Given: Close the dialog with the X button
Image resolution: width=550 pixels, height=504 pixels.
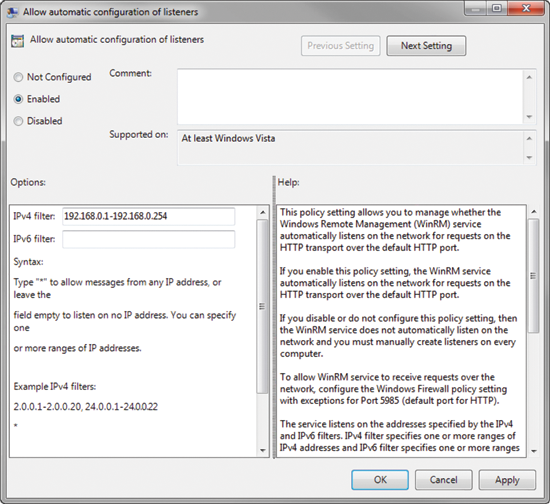Looking at the screenshot, I should click(x=526, y=8).
